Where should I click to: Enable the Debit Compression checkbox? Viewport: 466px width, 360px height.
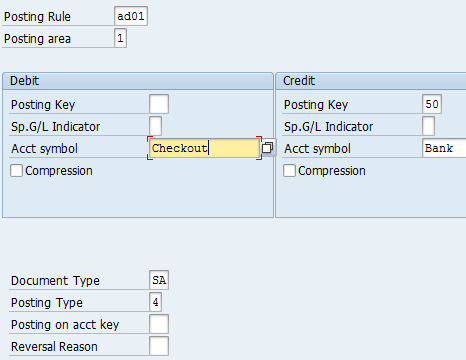coord(16,170)
